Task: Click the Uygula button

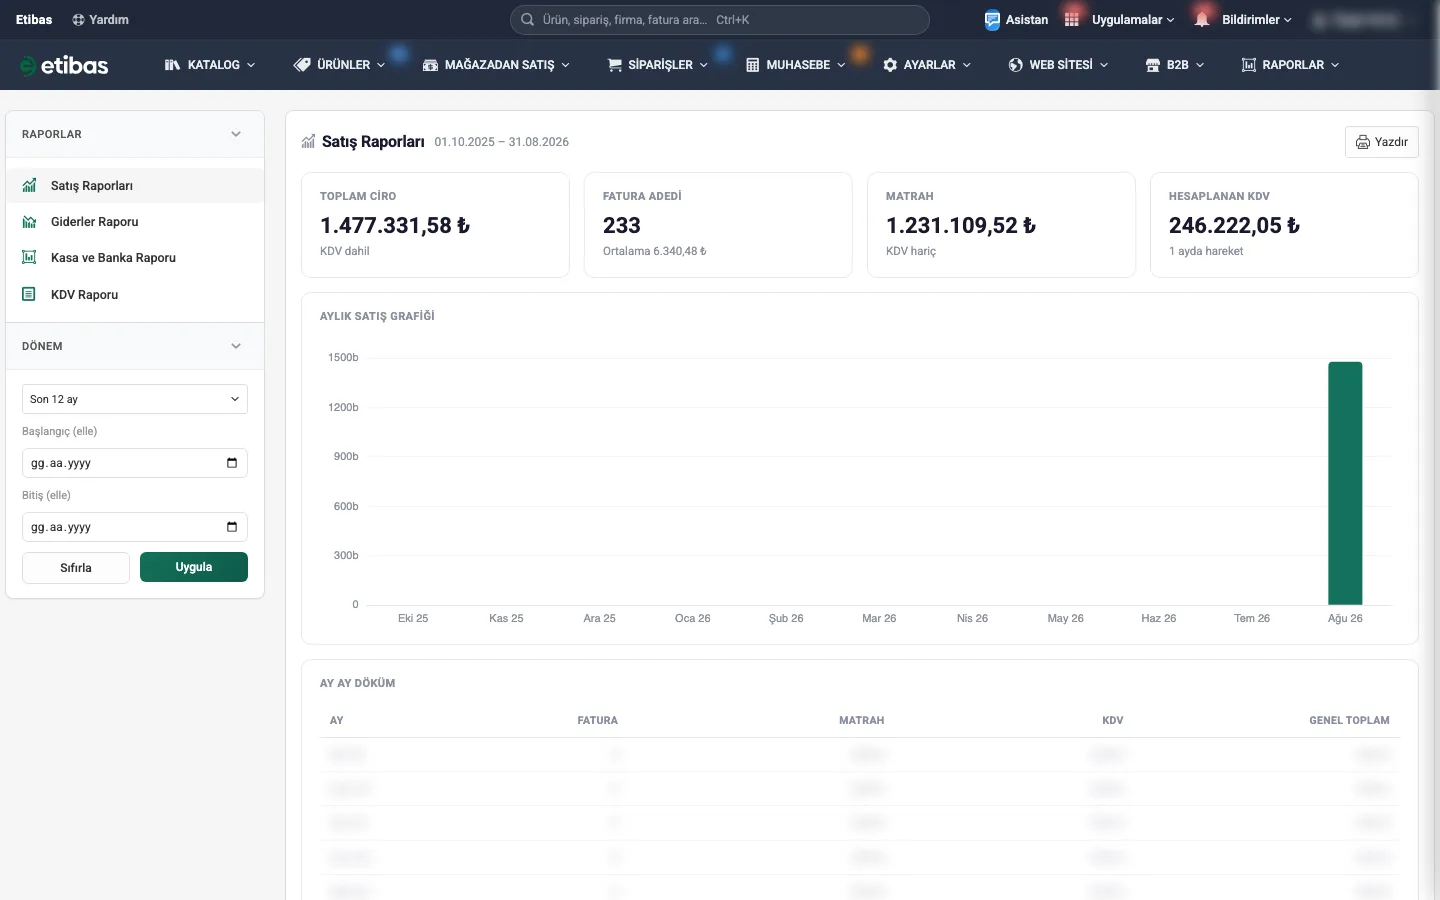Action: coord(194,567)
